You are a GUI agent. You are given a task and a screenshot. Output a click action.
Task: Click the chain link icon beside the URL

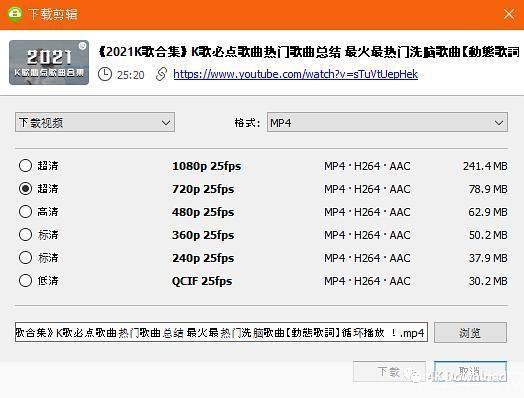coord(161,74)
